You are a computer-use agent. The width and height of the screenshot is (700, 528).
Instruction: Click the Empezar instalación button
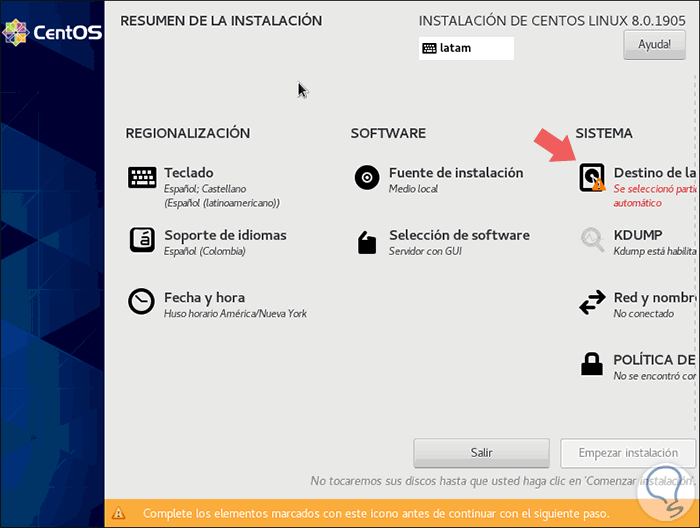tap(628, 453)
